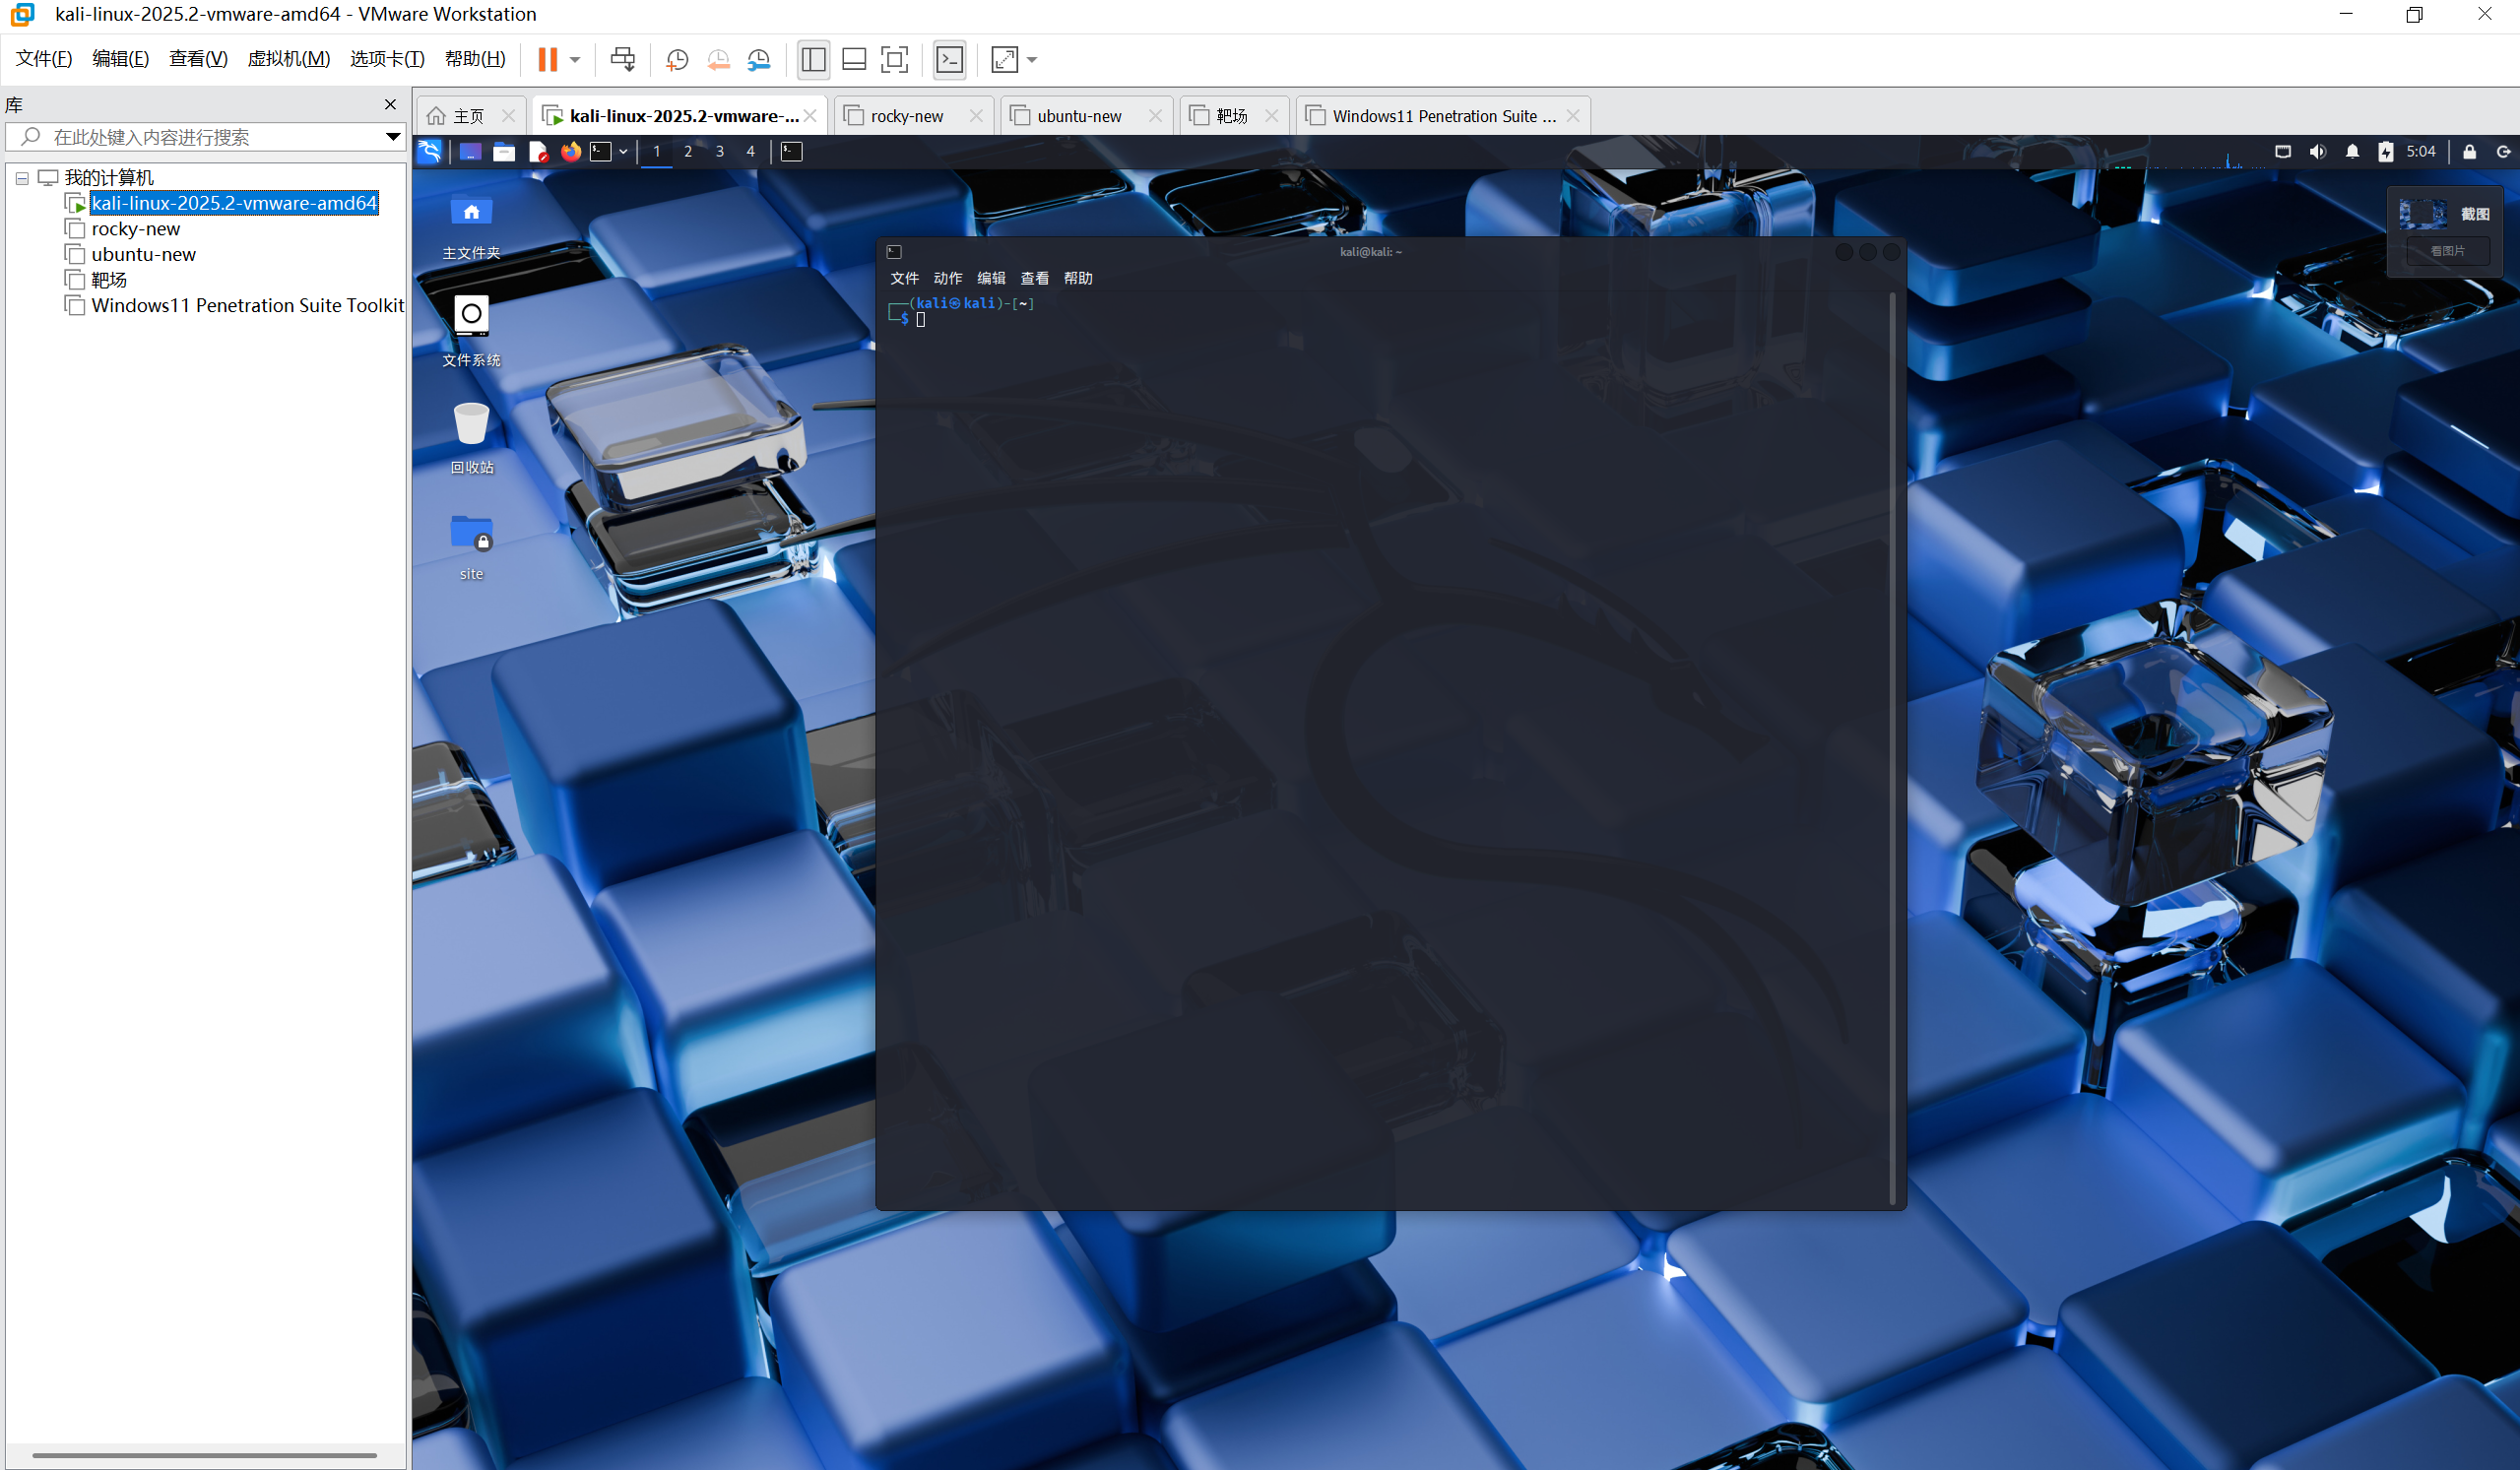Open the power options dropdown arrow

point(575,60)
